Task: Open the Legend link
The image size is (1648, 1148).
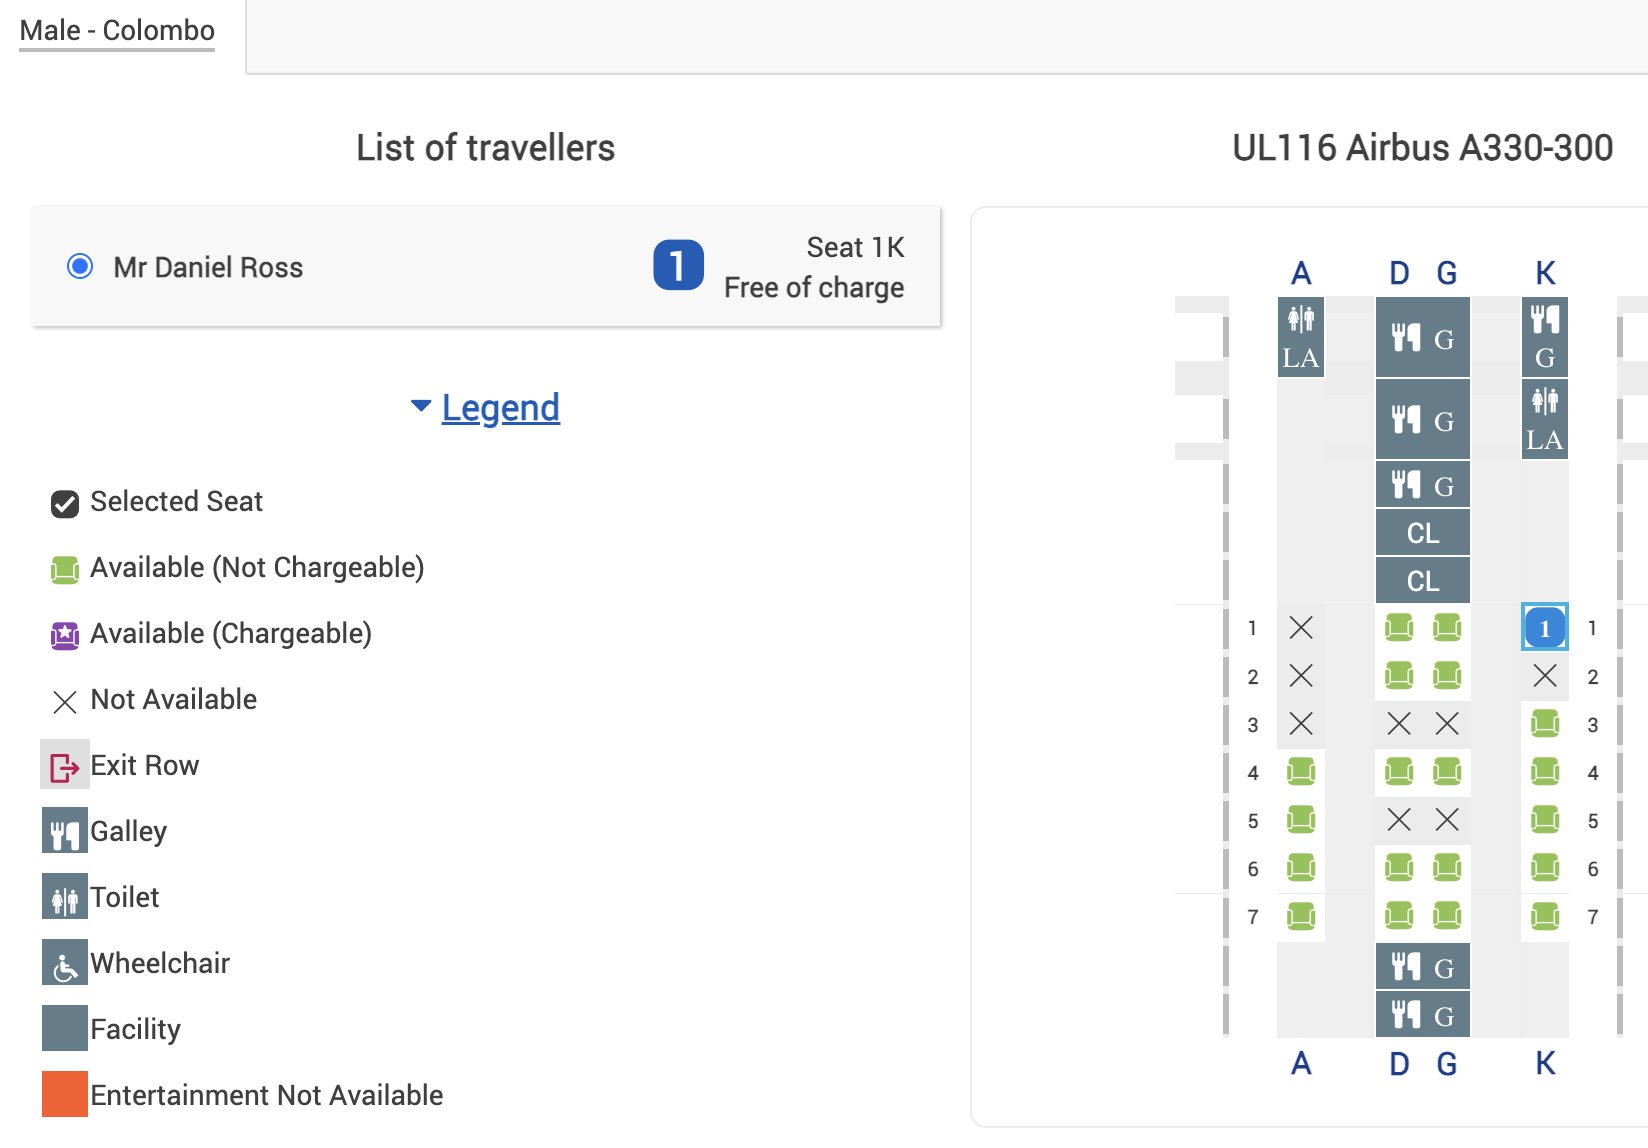Action: (x=501, y=408)
